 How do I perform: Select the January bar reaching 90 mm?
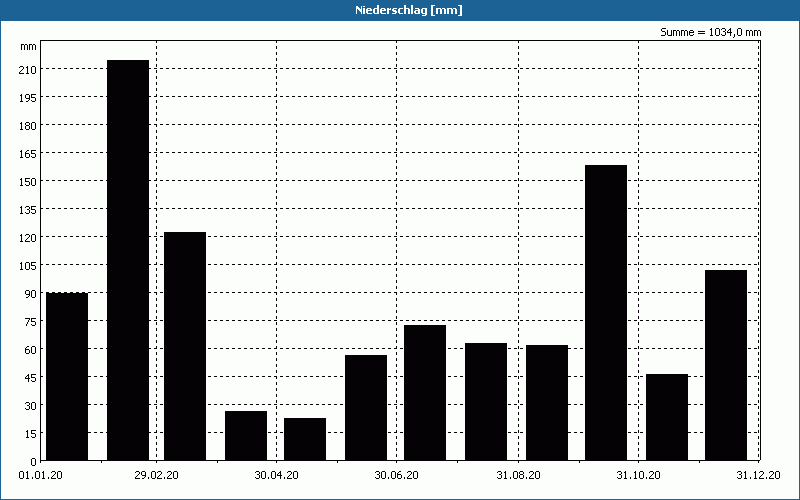tap(67, 377)
